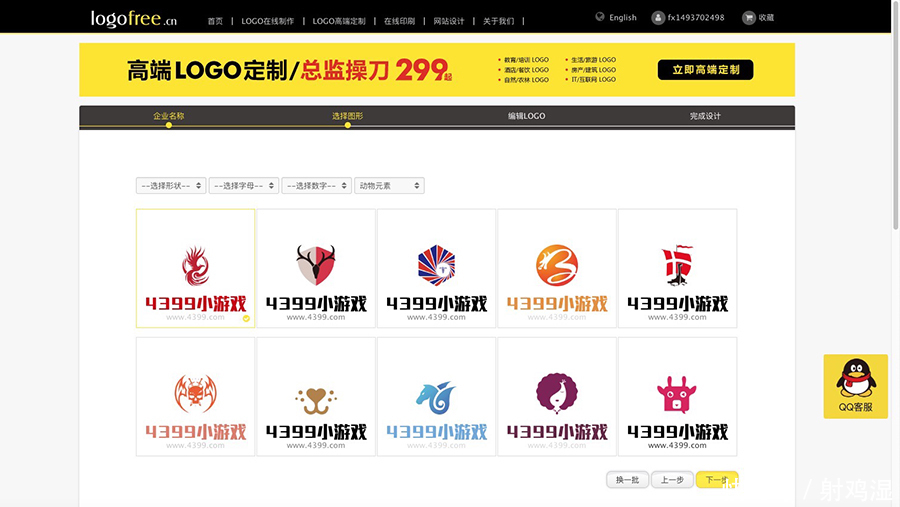Open LOGO高端定制 menu item

pyautogui.click(x=339, y=21)
